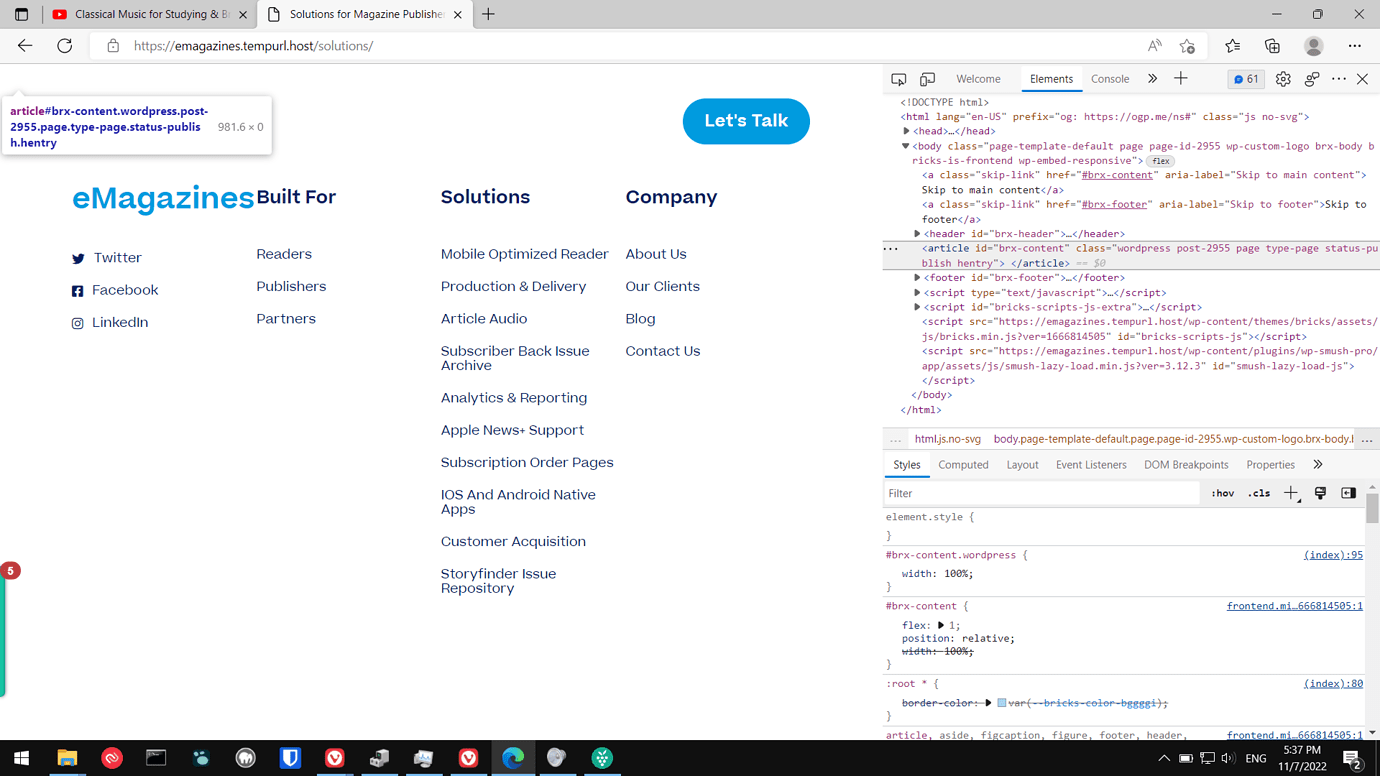Expand the header#brx-header node
The height and width of the screenshot is (776, 1380).
(x=917, y=234)
